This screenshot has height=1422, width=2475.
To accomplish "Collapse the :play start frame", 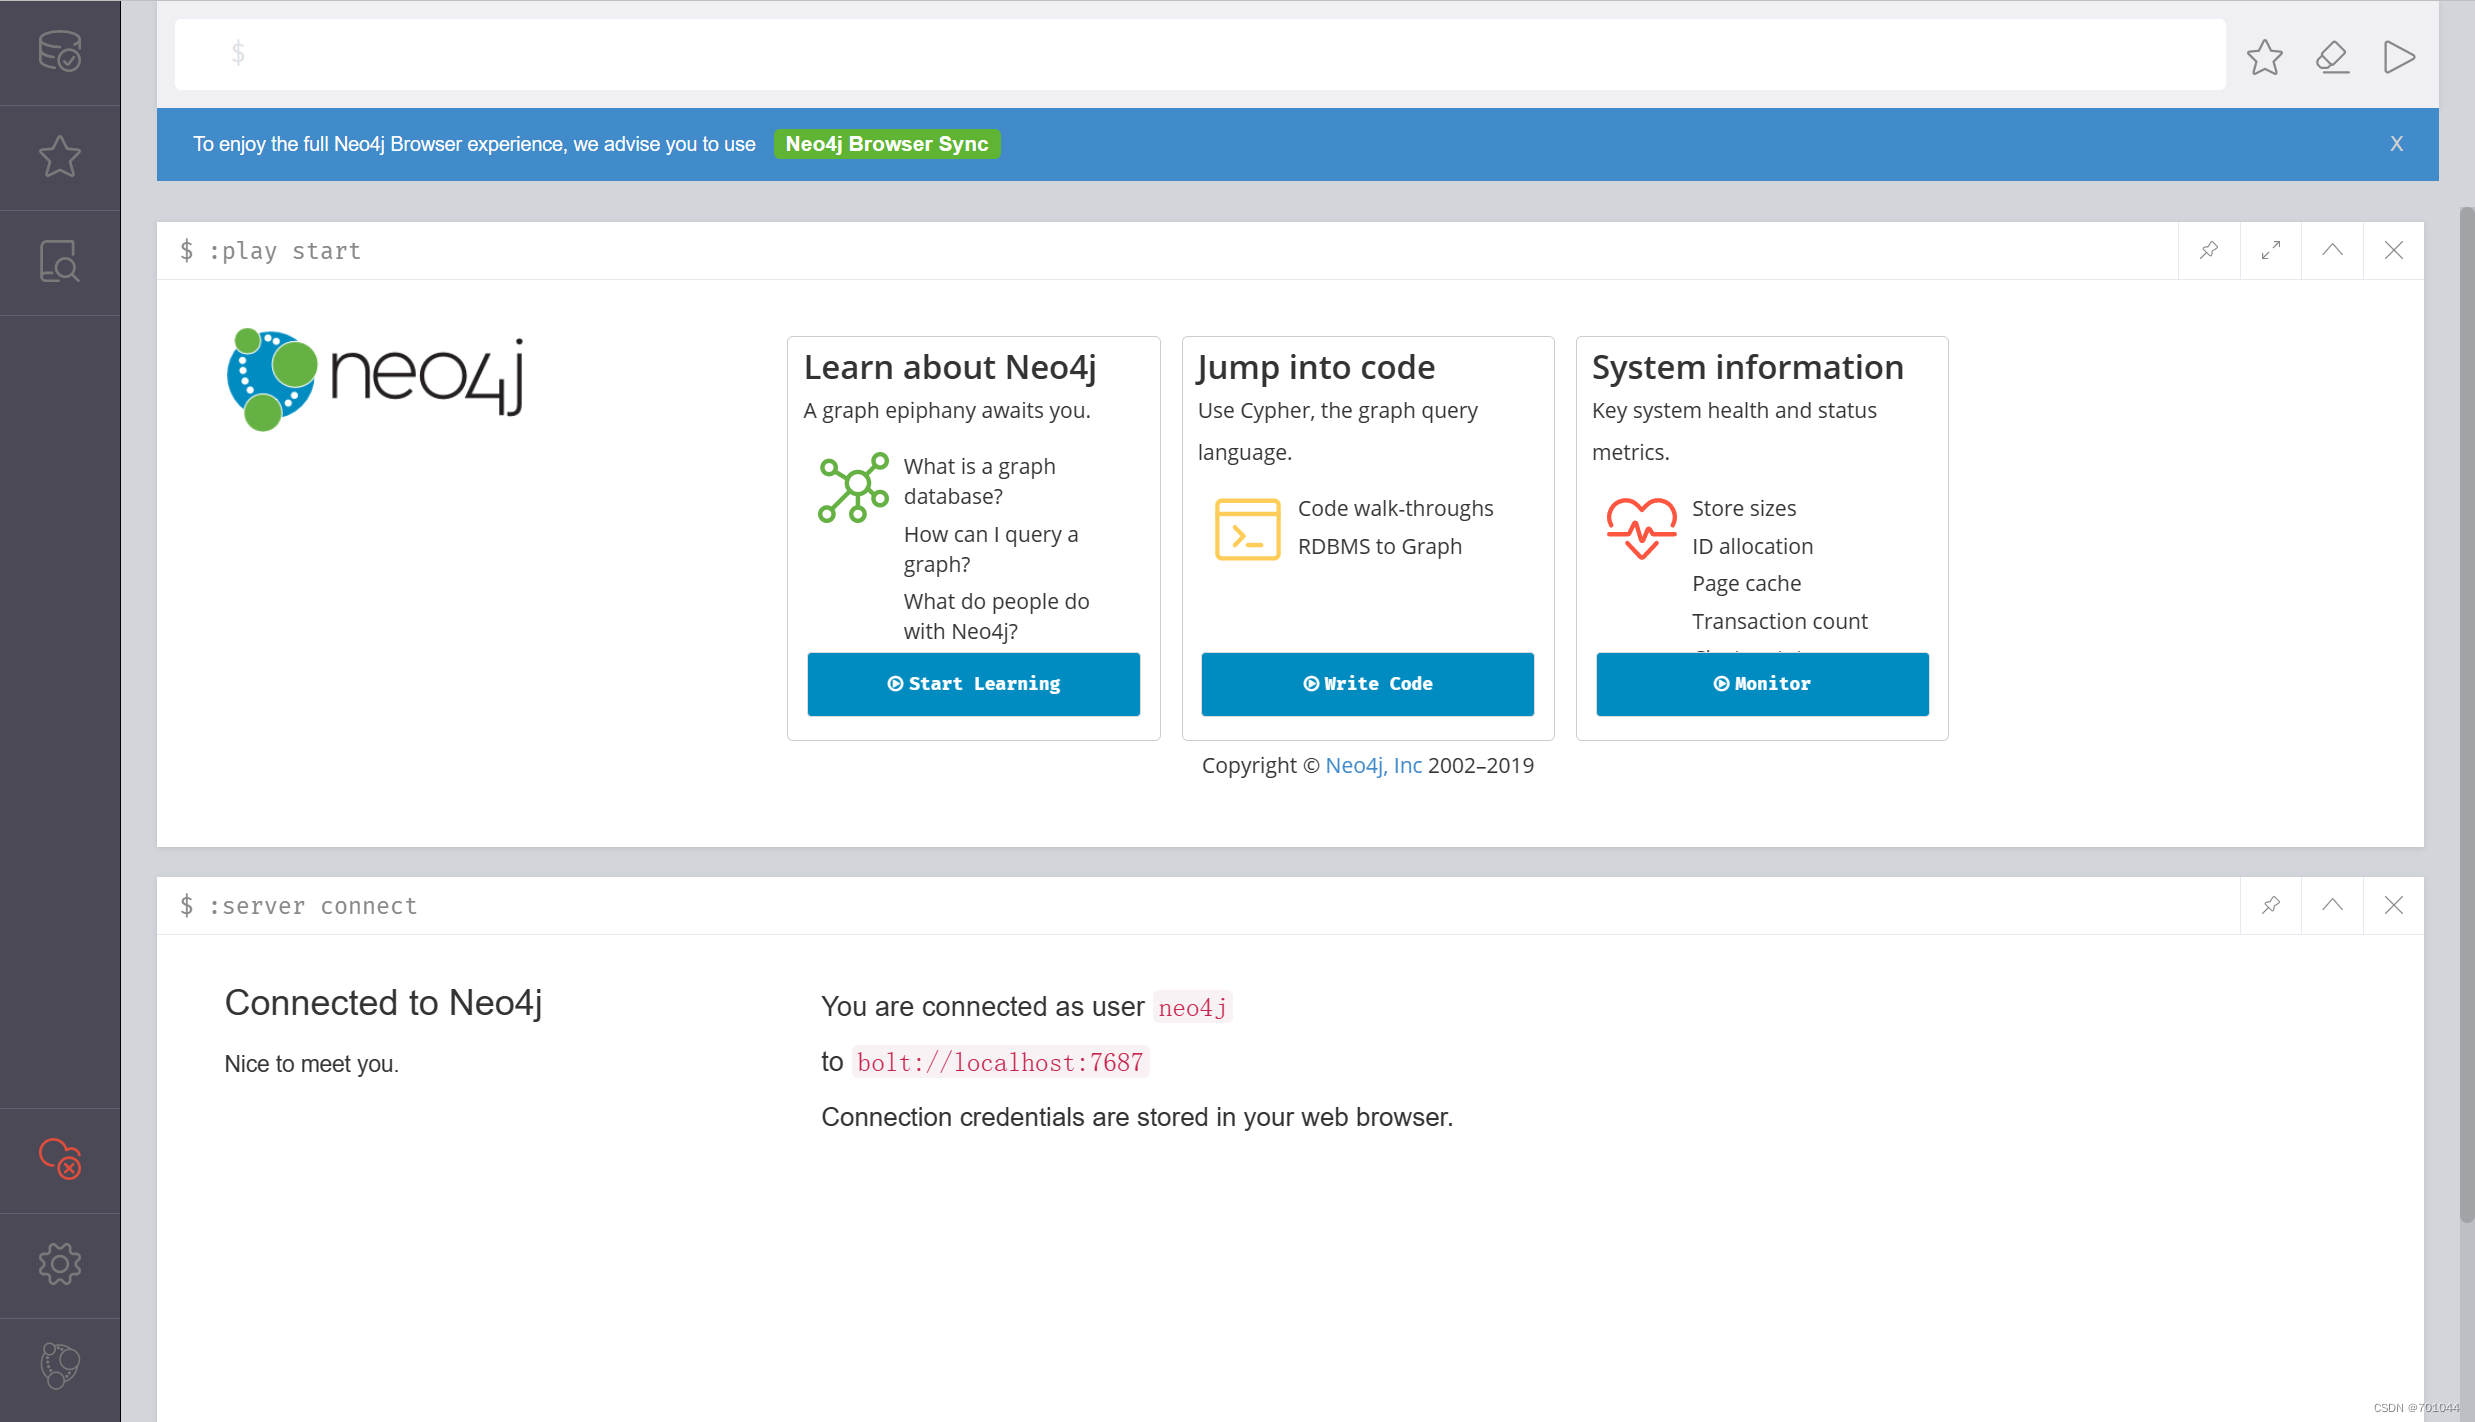I will point(2332,250).
